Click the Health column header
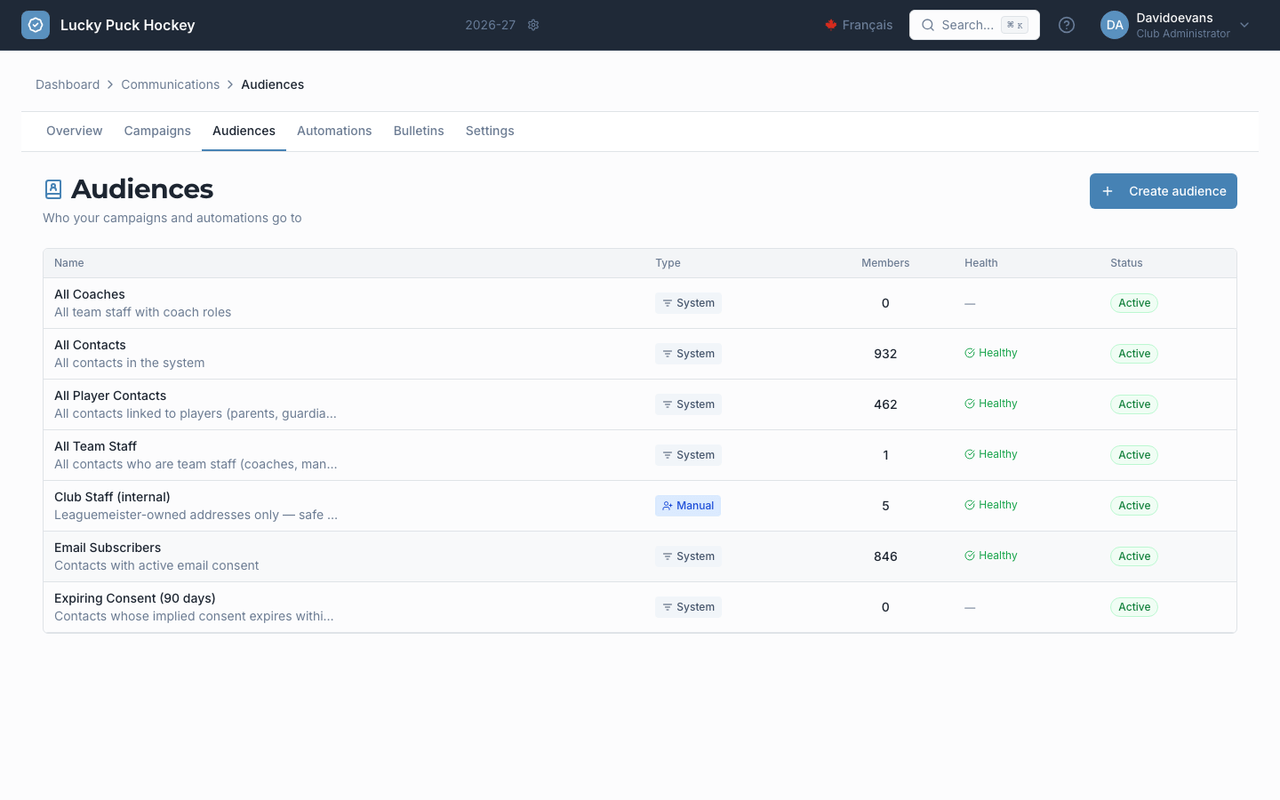This screenshot has width=1280, height=800. [x=981, y=263]
